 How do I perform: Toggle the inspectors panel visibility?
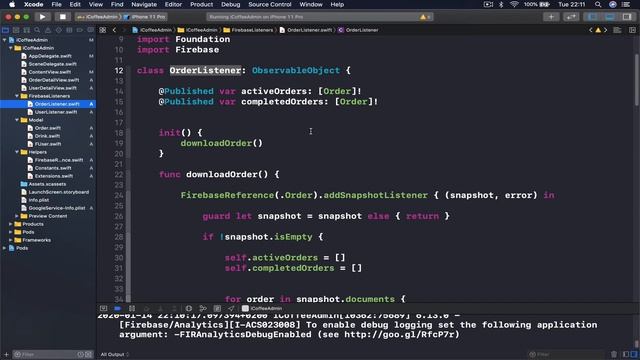pyautogui.click(x=627, y=17)
